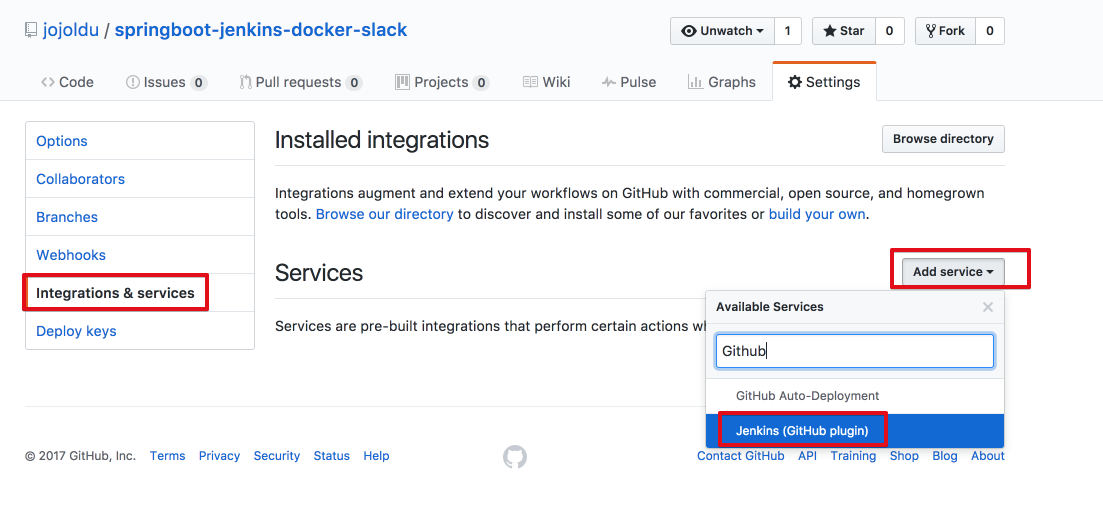Open Deploy keys settings

pos(140,330)
